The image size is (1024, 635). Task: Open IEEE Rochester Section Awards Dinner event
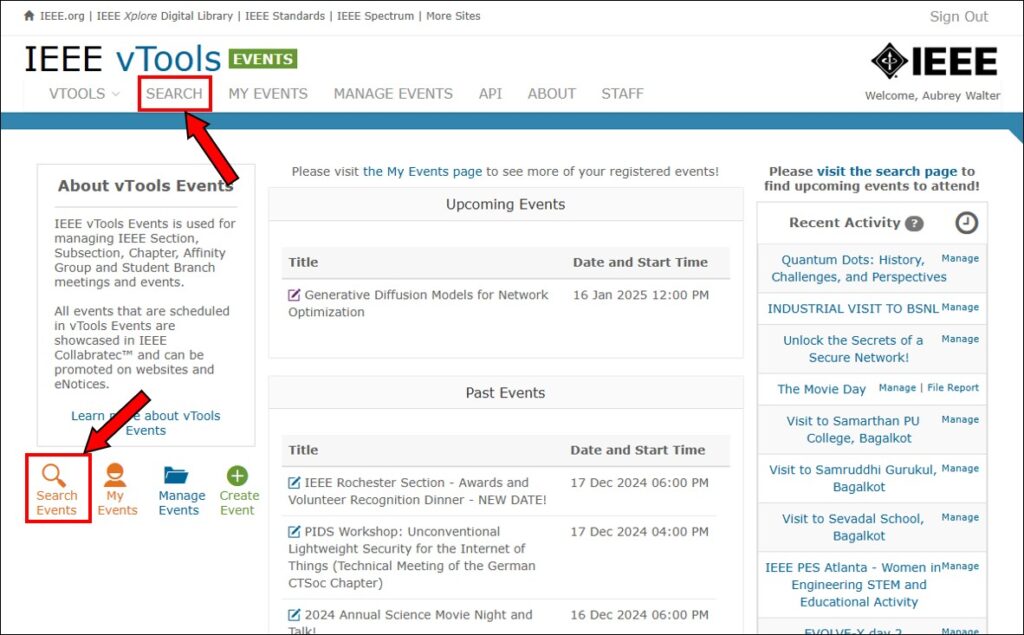417,491
